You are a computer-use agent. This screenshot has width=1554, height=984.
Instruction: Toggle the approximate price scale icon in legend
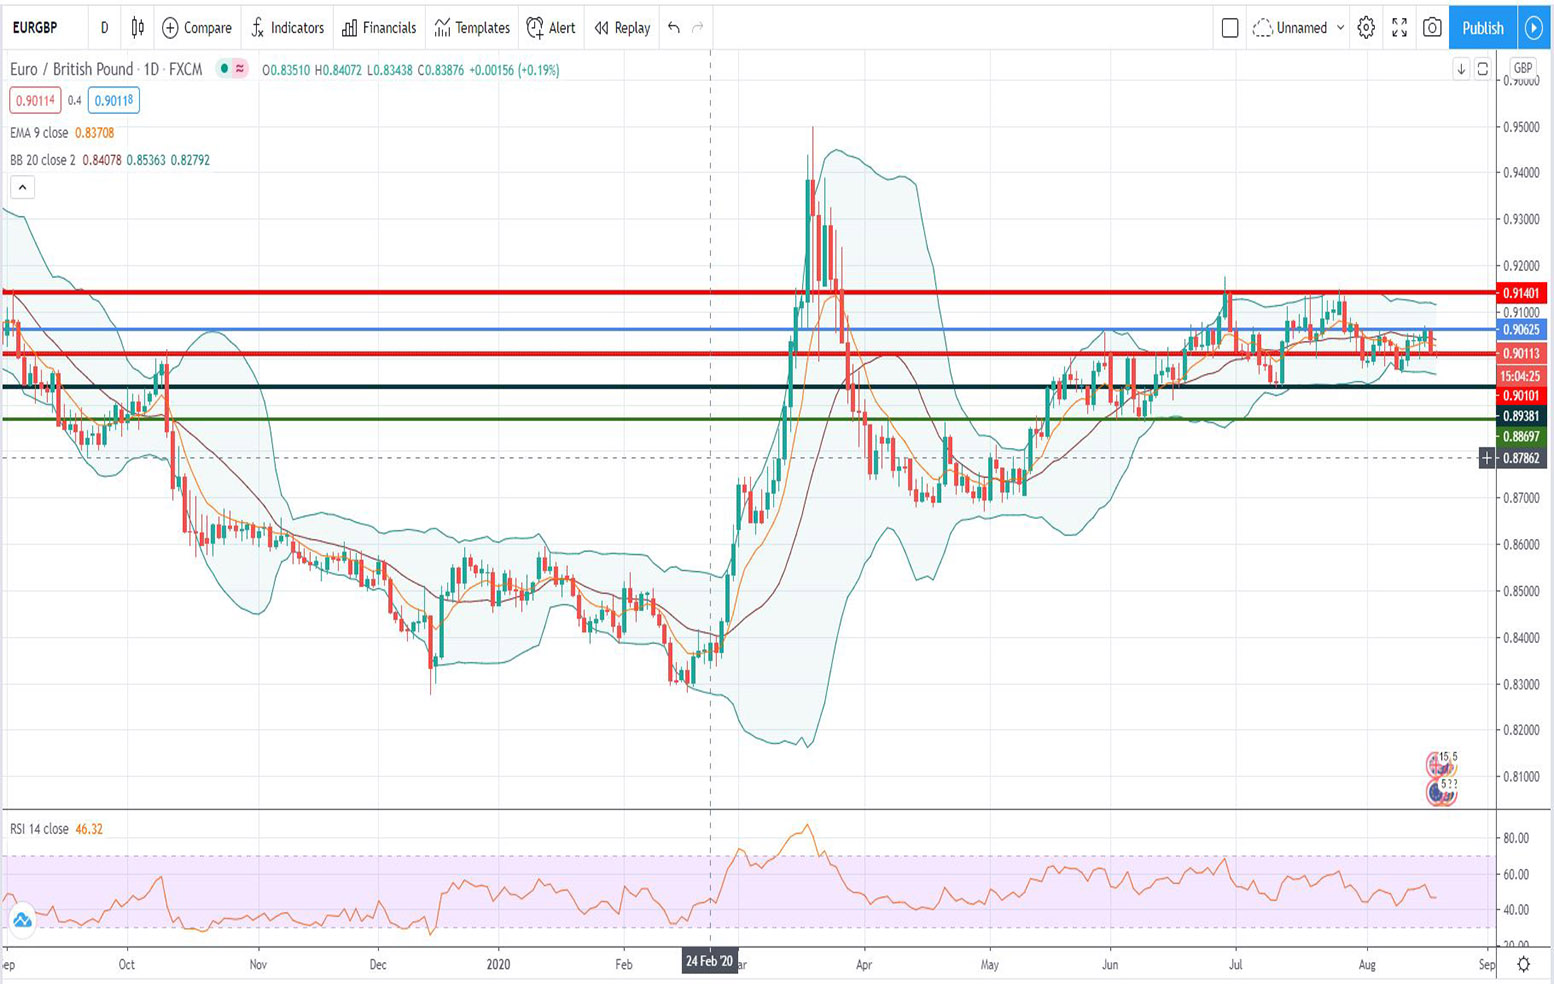pos(239,70)
